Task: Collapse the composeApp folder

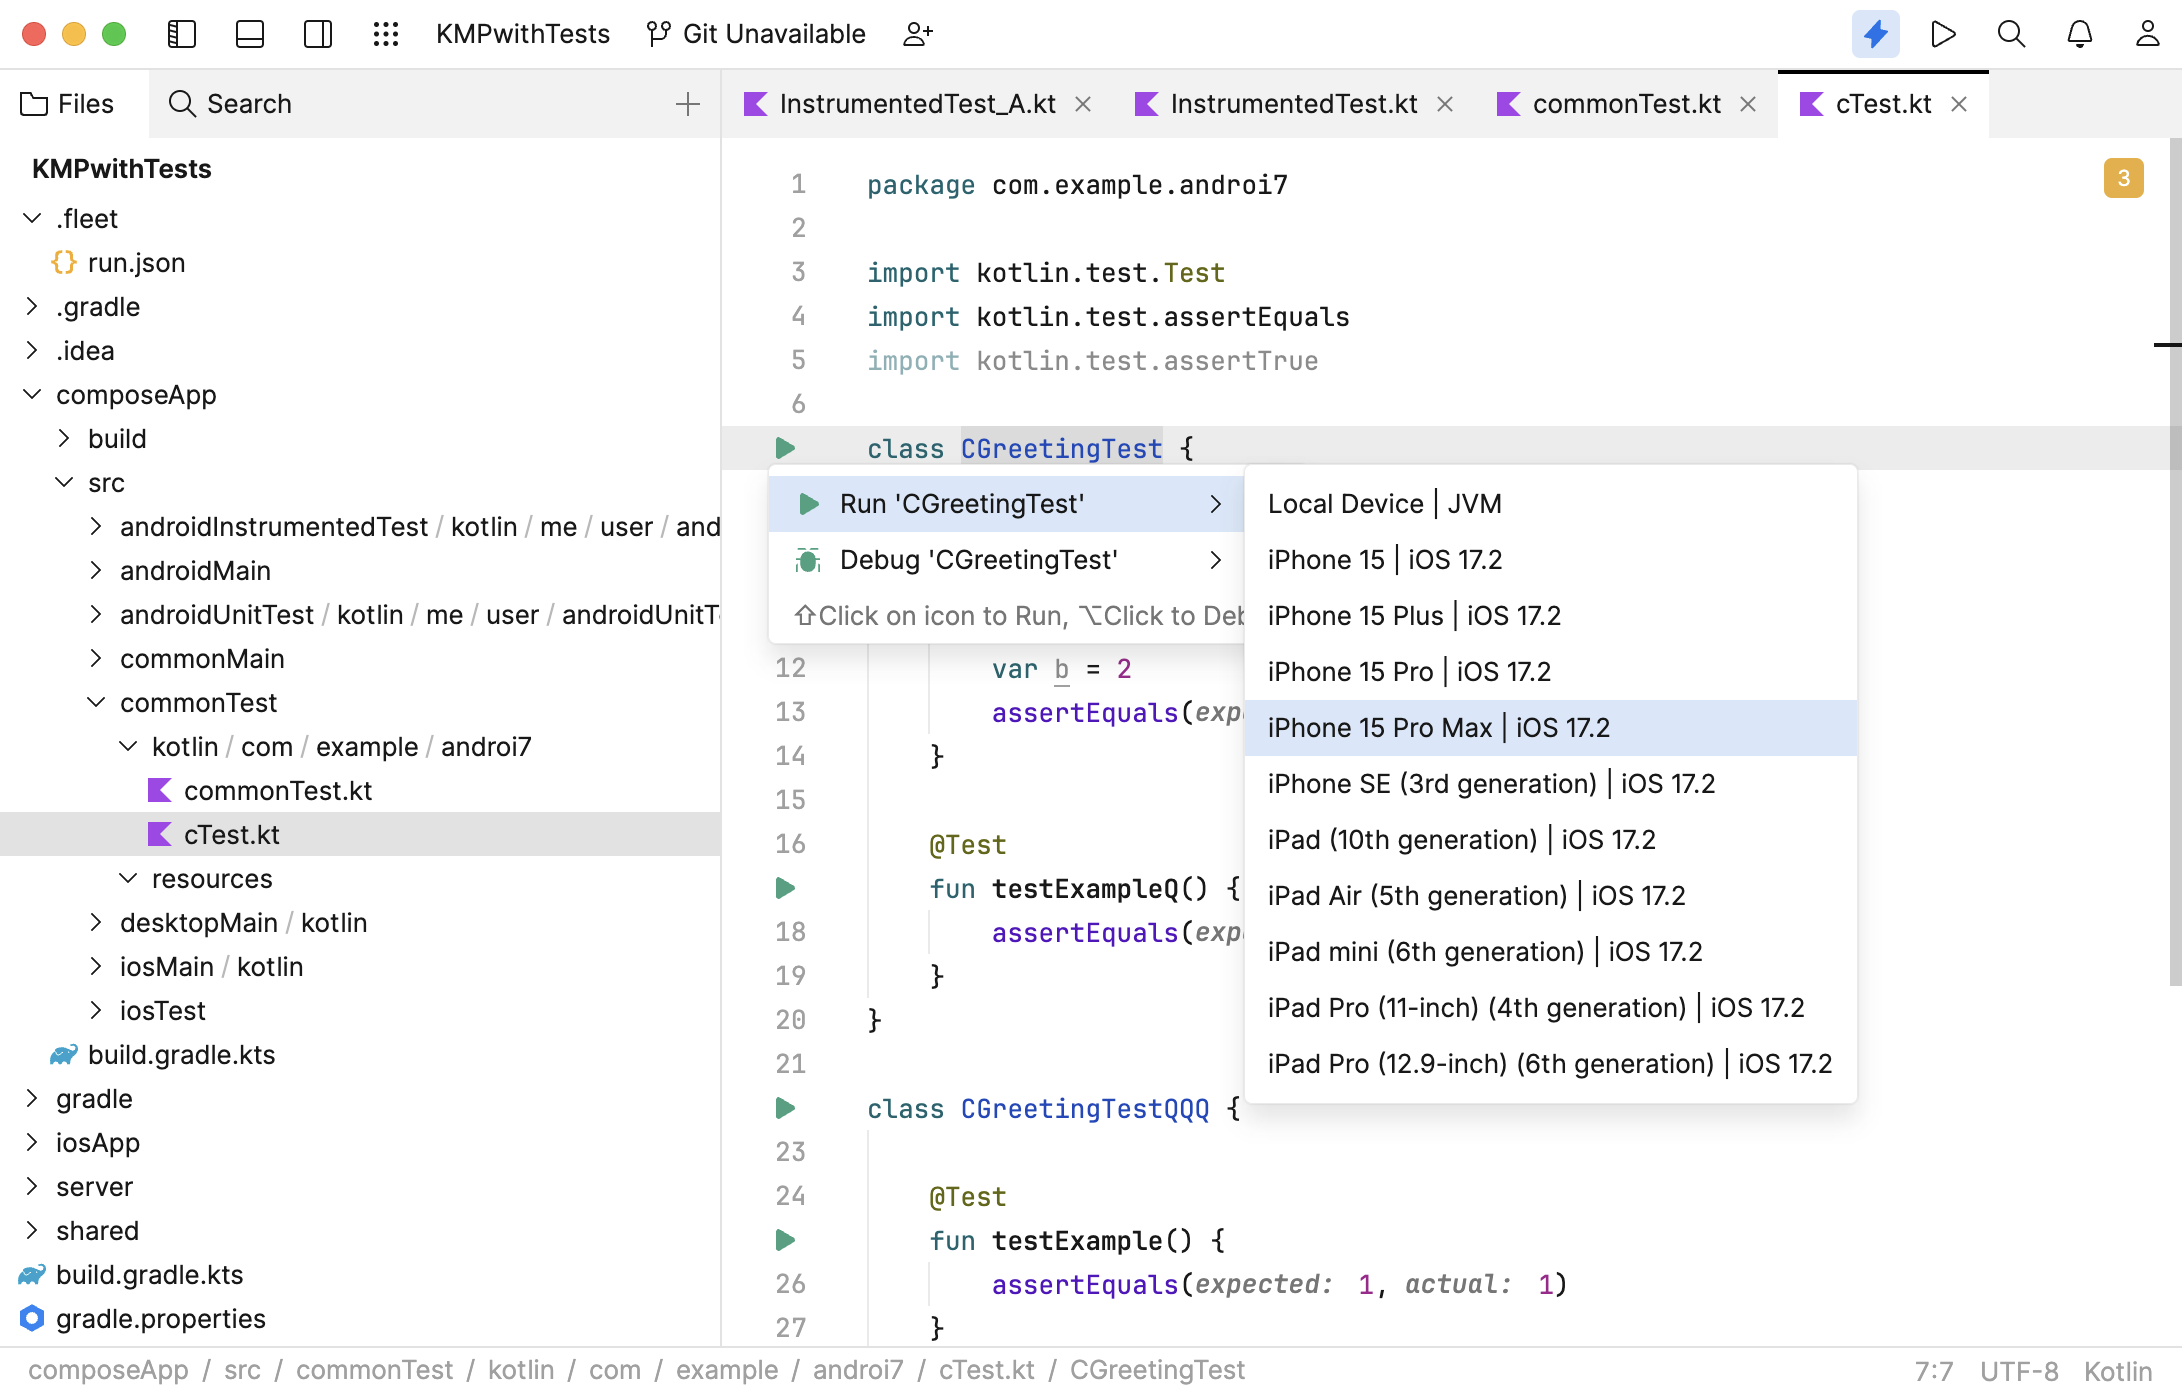Action: 30,394
